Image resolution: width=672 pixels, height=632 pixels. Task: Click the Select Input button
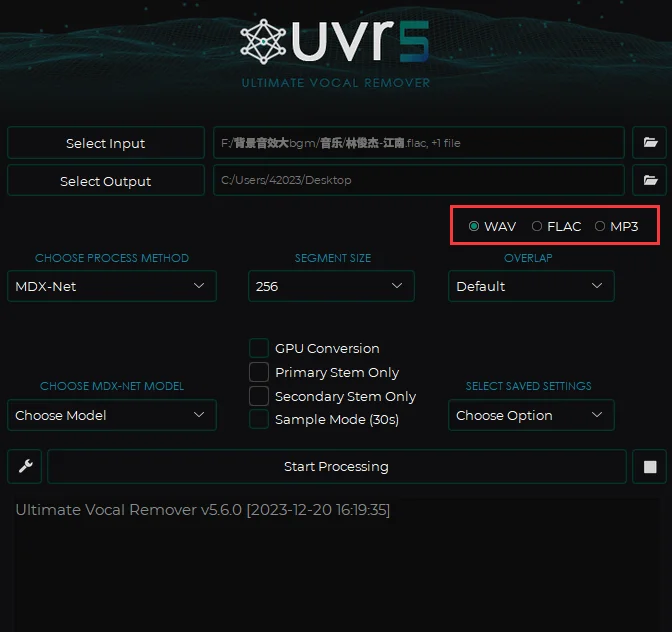pyautogui.click(x=106, y=143)
